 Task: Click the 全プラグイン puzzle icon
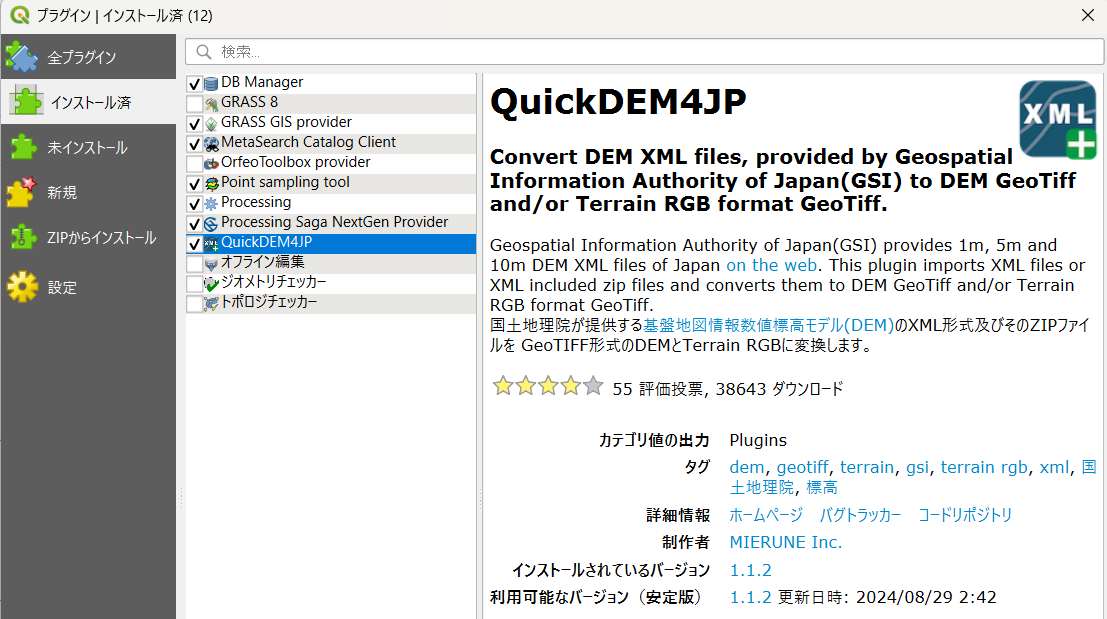[22, 57]
